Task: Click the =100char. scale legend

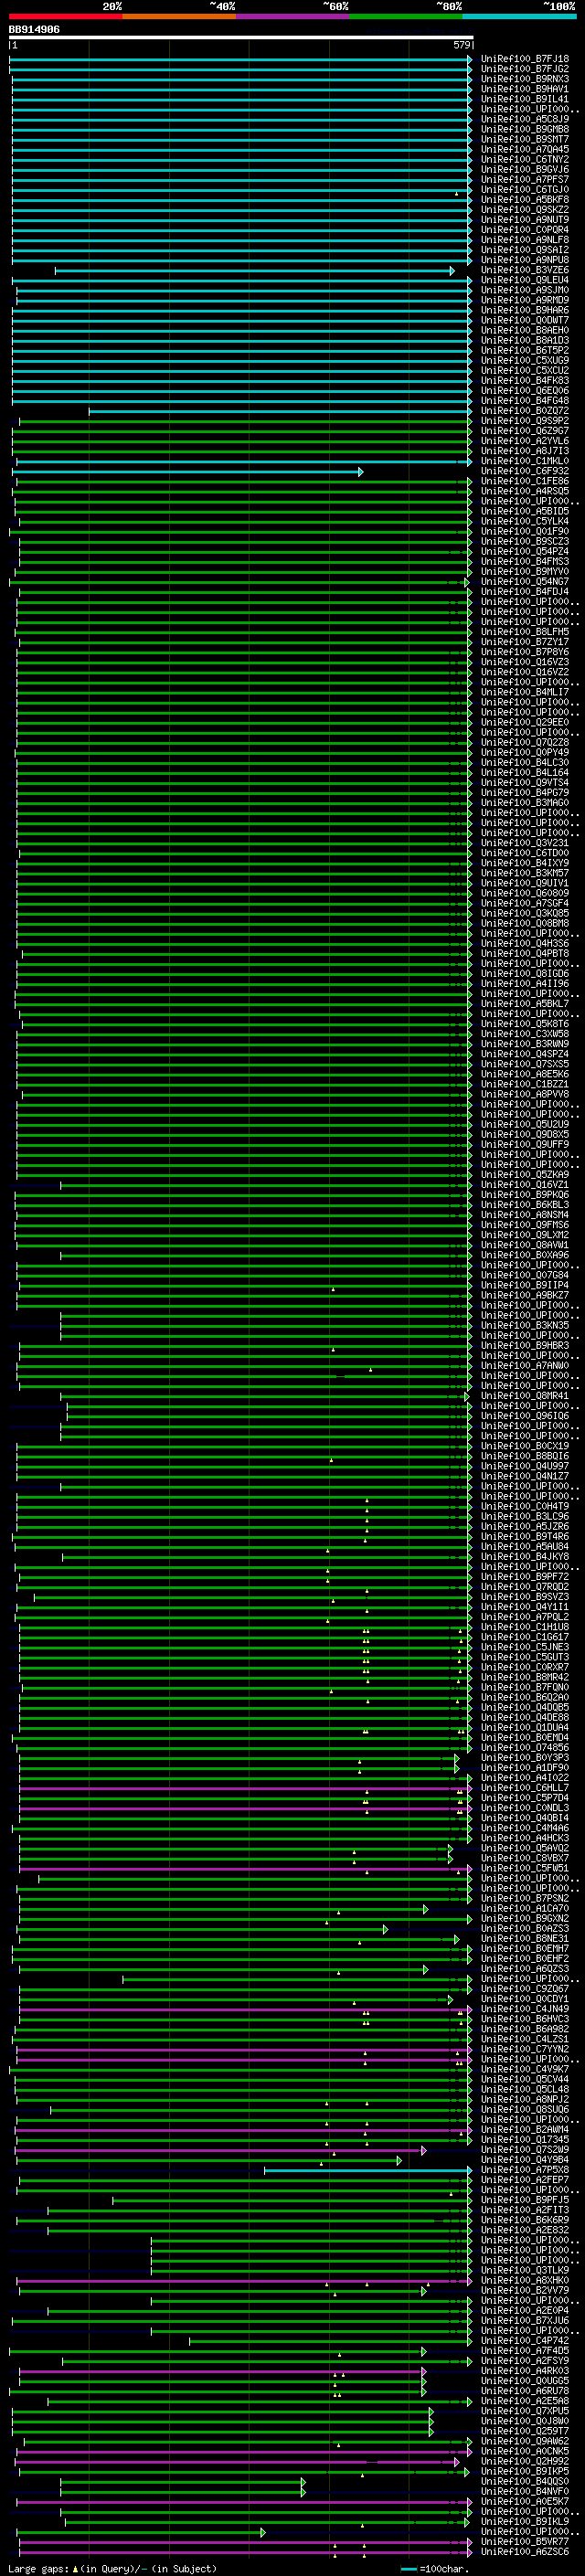Action: point(435,2569)
